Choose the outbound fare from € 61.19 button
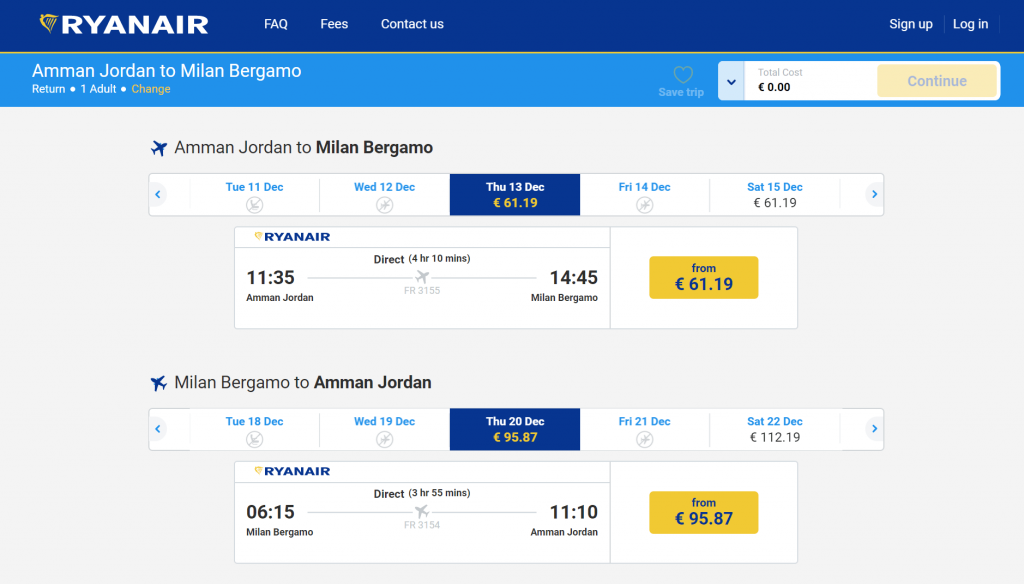This screenshot has width=1024, height=584. (704, 277)
